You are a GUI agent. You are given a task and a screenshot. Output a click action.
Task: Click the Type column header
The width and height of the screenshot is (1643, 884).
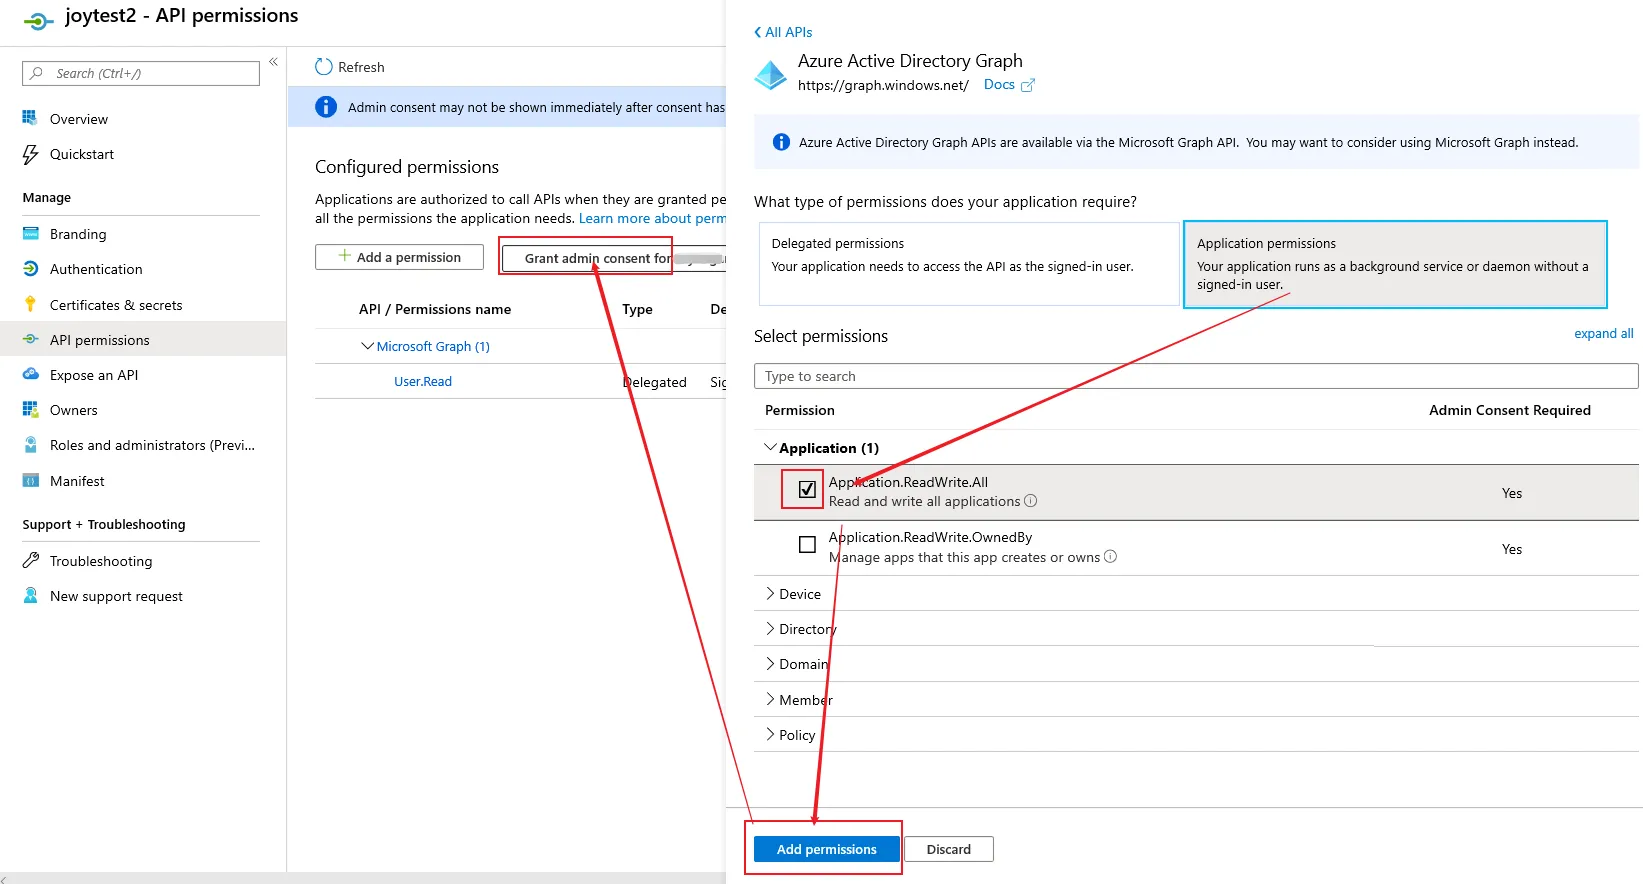637,309
